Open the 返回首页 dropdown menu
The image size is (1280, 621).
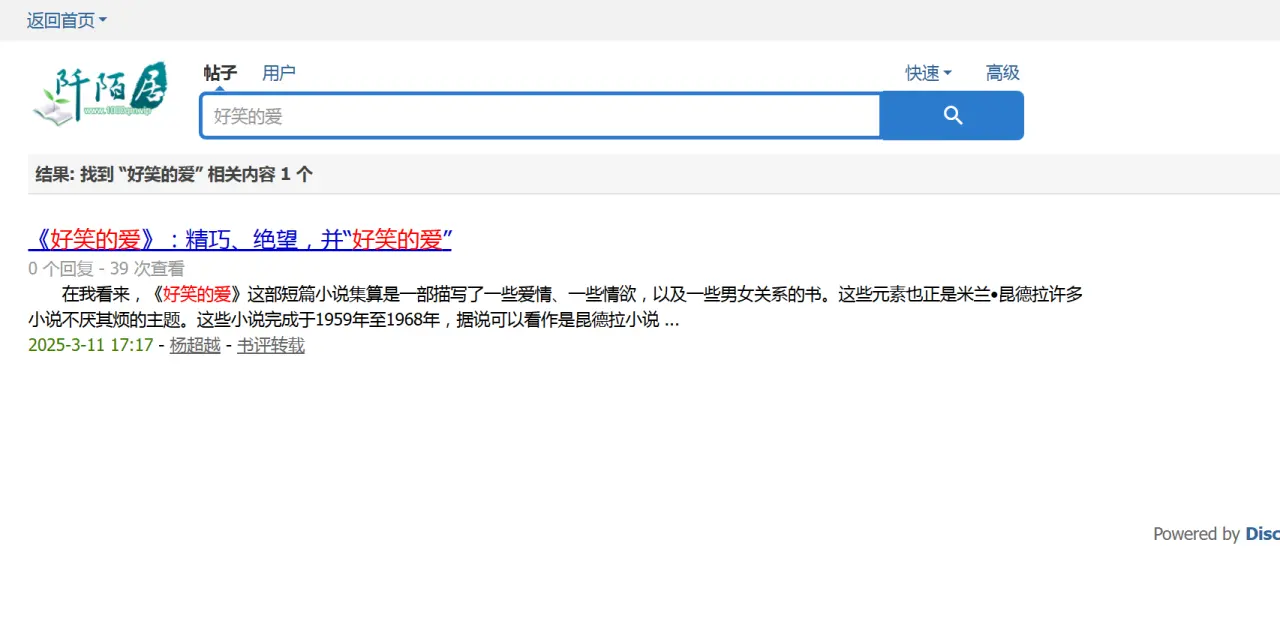[66, 20]
